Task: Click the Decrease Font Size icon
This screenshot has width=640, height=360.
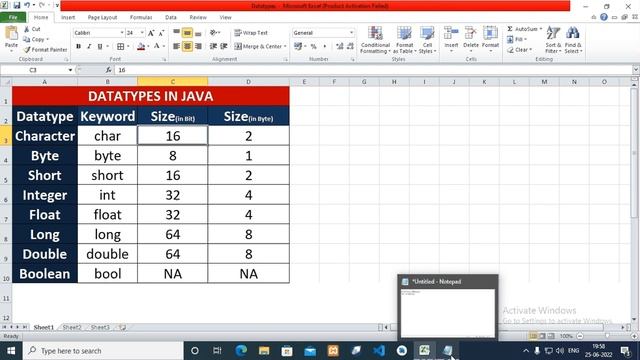Action: coord(161,33)
